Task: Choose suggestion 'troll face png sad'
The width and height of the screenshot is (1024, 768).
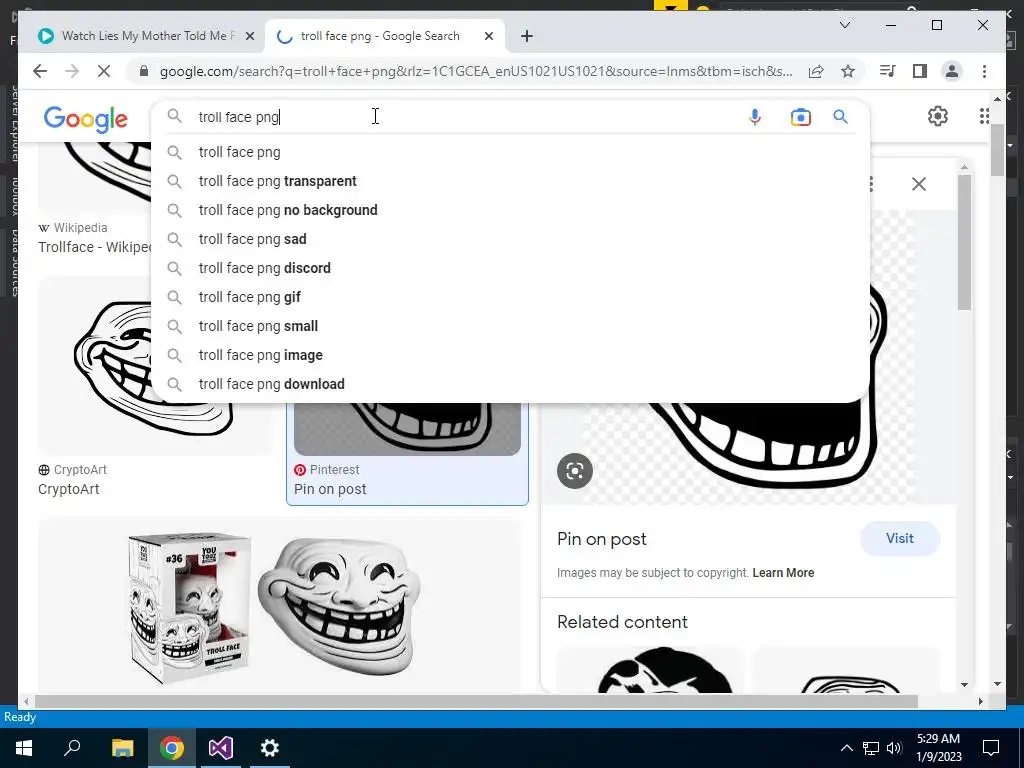Action: pos(510,239)
